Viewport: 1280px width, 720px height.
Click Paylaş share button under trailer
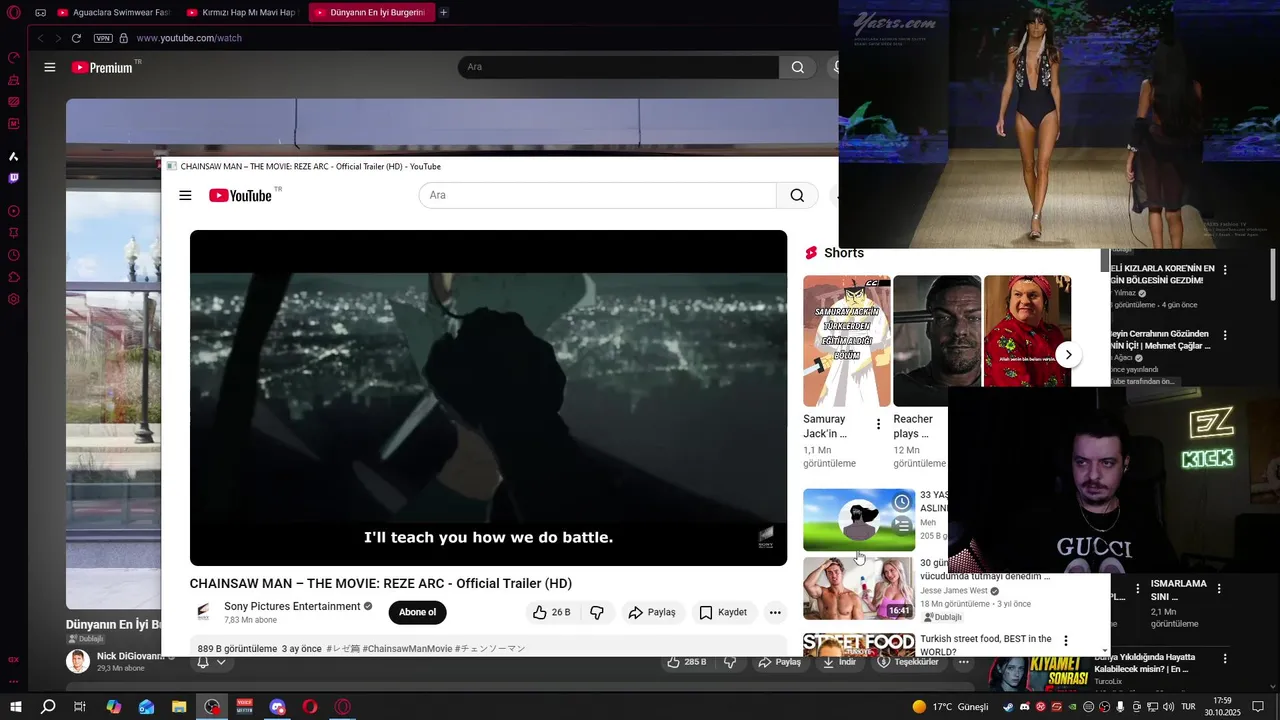652,612
